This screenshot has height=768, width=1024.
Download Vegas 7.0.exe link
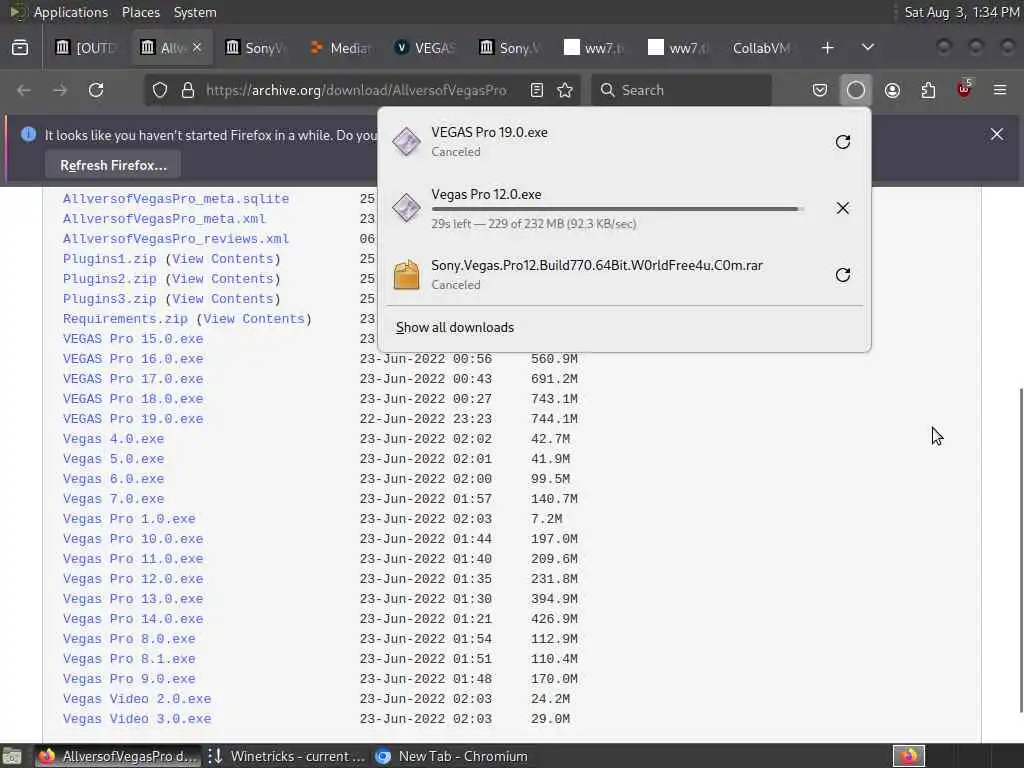click(x=114, y=499)
